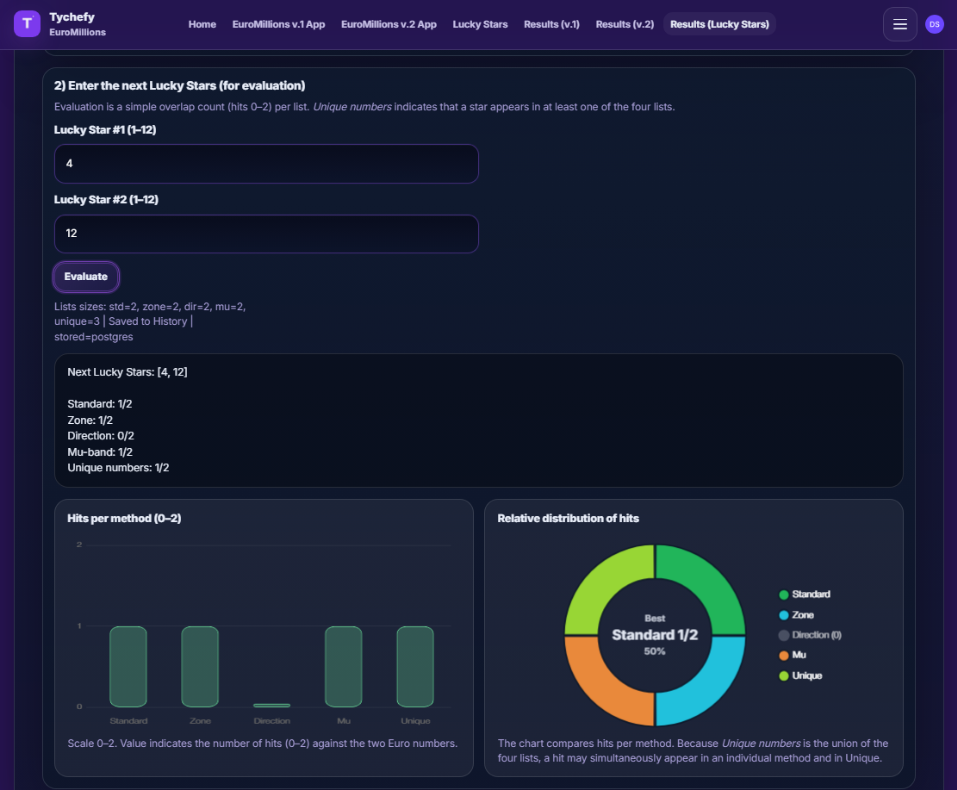Click the Standard bar in bar chart

point(128,666)
